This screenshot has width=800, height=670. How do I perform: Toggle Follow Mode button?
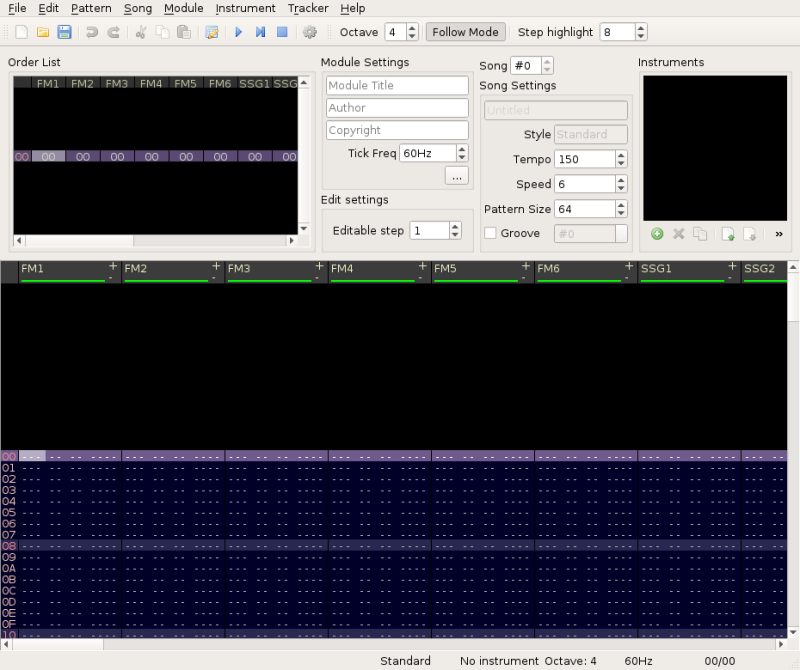[x=466, y=32]
